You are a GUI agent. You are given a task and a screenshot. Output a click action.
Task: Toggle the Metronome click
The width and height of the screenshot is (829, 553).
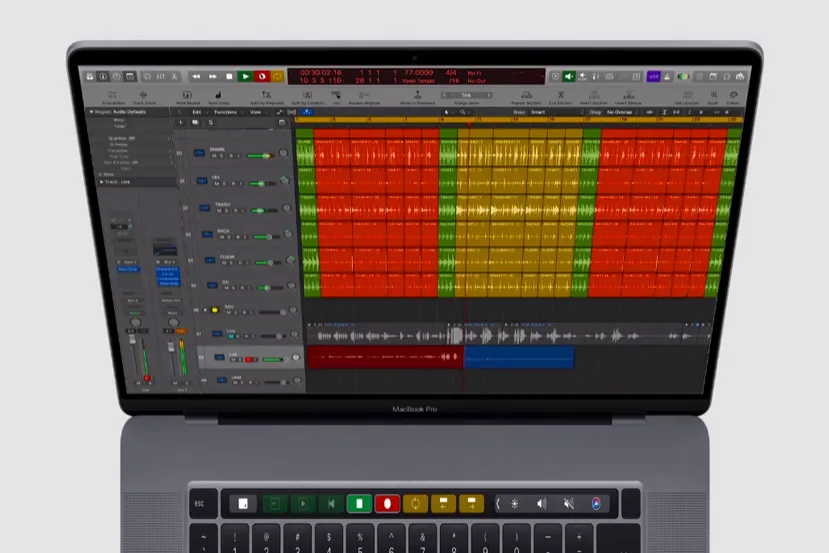pos(667,77)
